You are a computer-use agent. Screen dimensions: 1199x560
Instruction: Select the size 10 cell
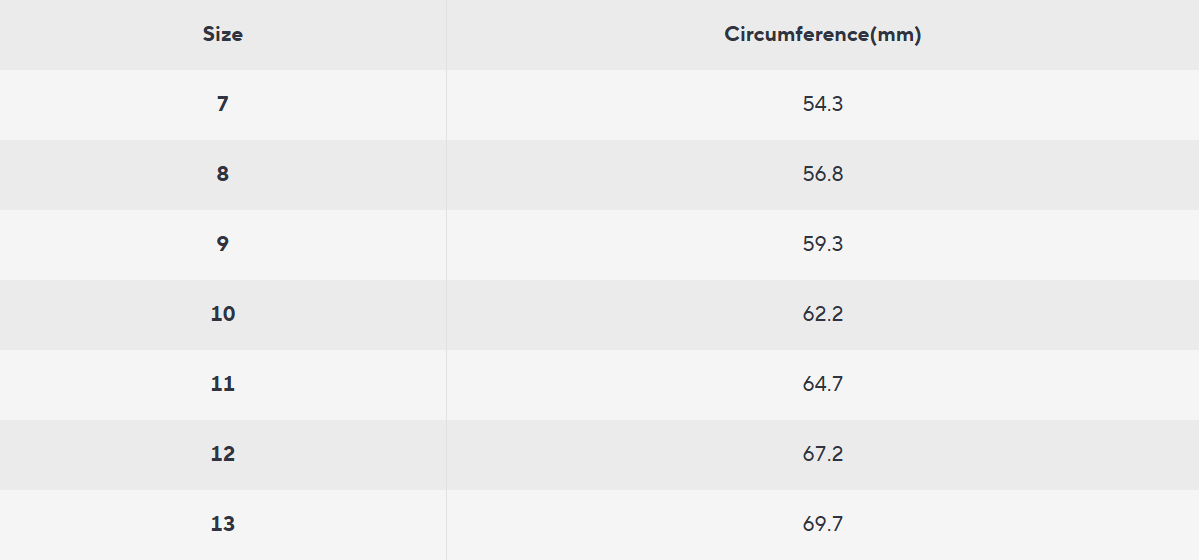[x=223, y=313]
